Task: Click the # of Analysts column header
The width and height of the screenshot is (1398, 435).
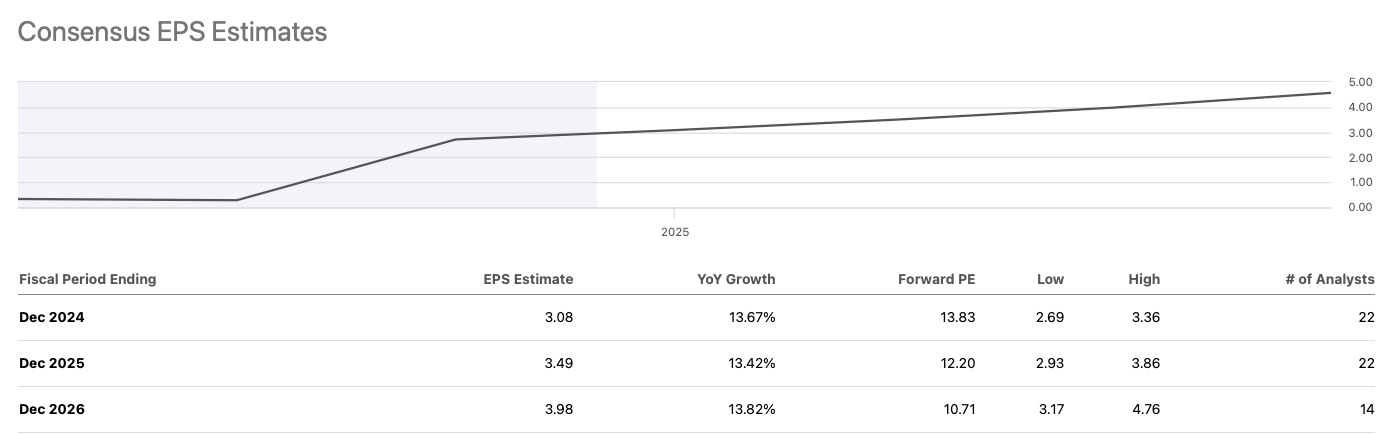Action: (x=1330, y=279)
